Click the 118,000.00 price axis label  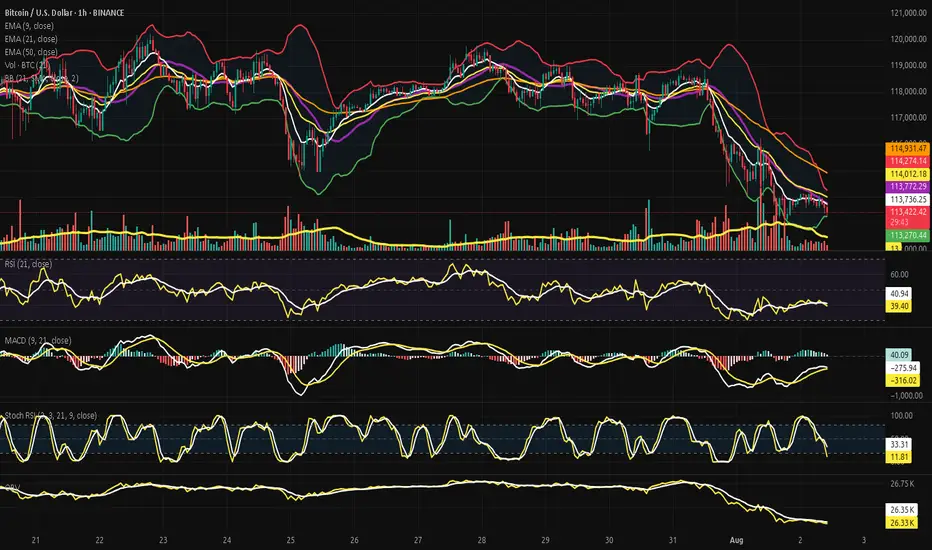908,91
